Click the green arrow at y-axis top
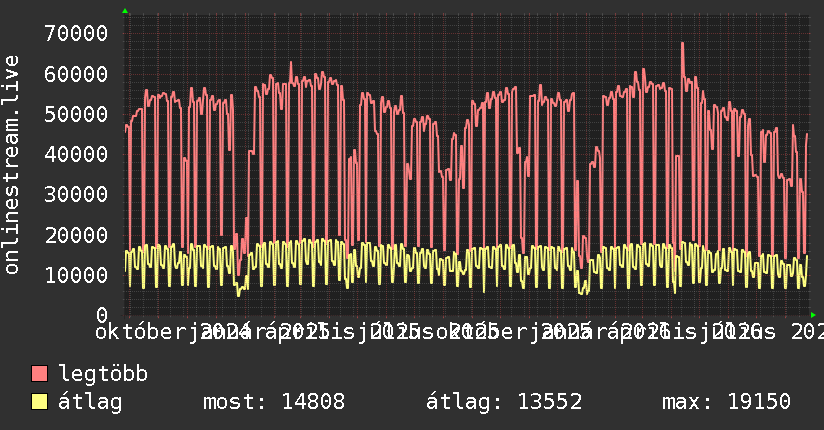824x430 pixels. click(x=125, y=11)
